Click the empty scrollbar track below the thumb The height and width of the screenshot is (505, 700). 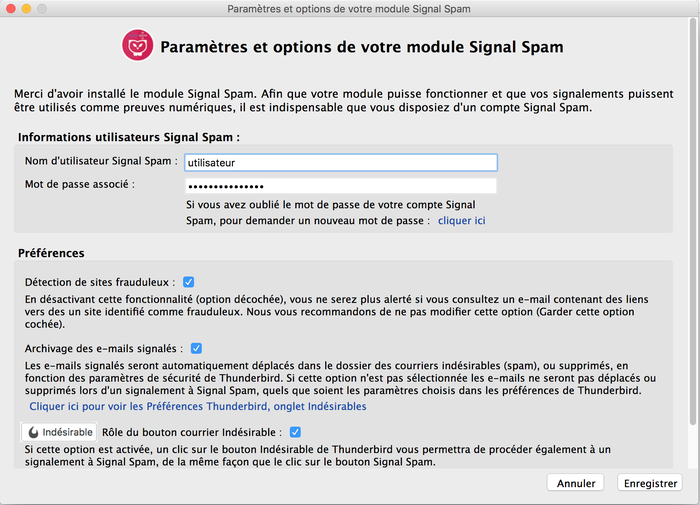pos(692,447)
